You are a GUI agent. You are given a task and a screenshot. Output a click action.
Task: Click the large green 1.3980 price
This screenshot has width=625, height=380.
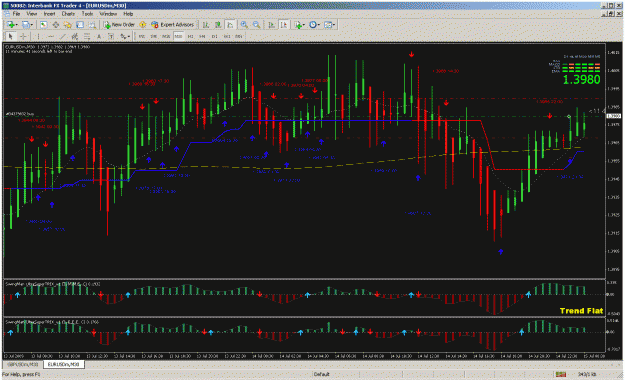click(x=582, y=80)
